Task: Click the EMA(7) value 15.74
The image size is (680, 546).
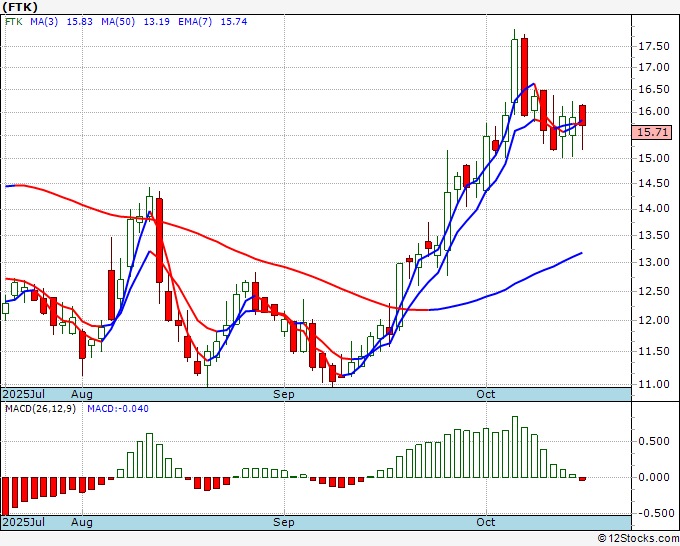Action: pyautogui.click(x=234, y=21)
